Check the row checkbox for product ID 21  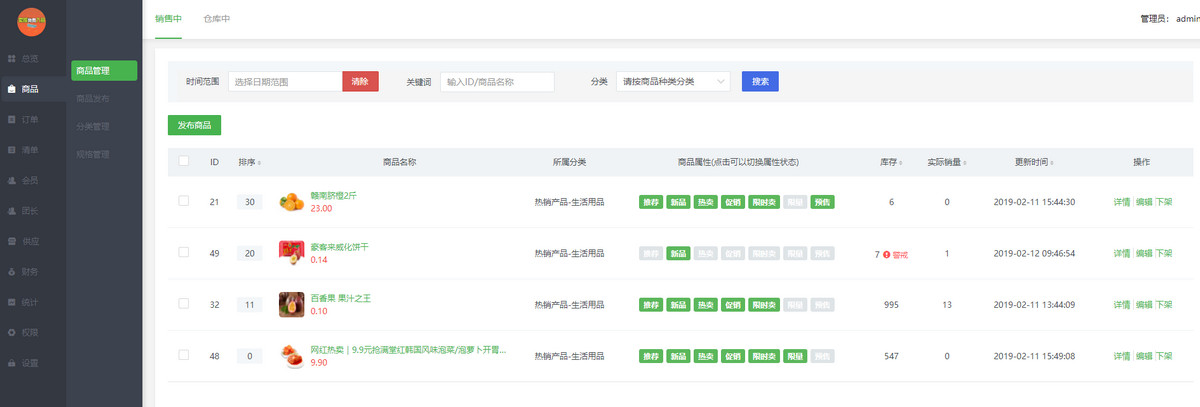click(x=183, y=201)
